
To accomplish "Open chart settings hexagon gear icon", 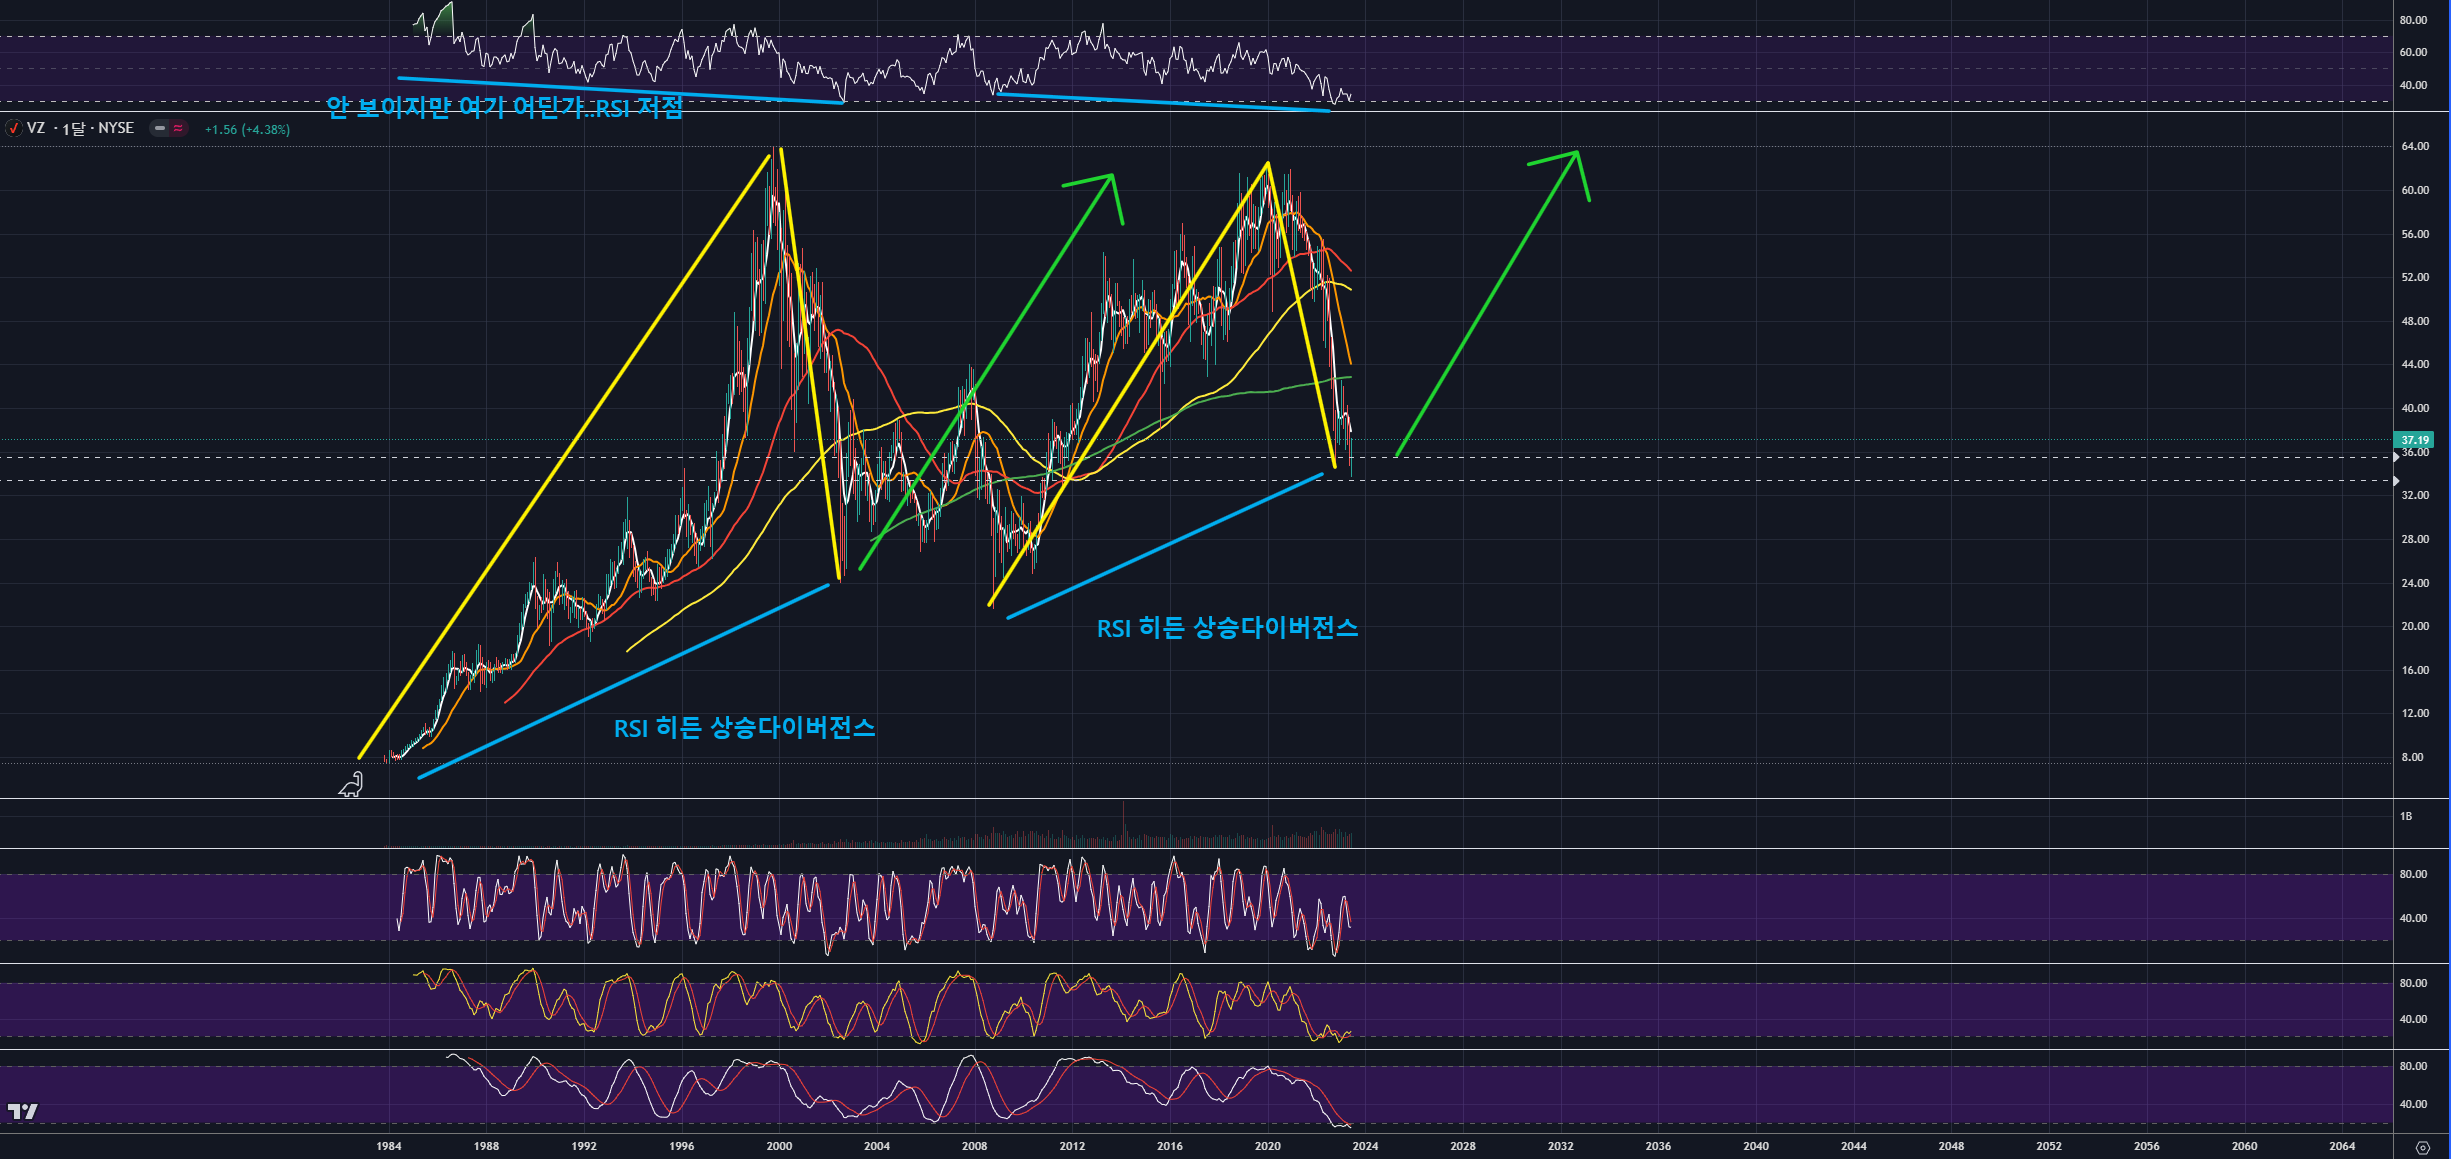I will (x=2422, y=1147).
